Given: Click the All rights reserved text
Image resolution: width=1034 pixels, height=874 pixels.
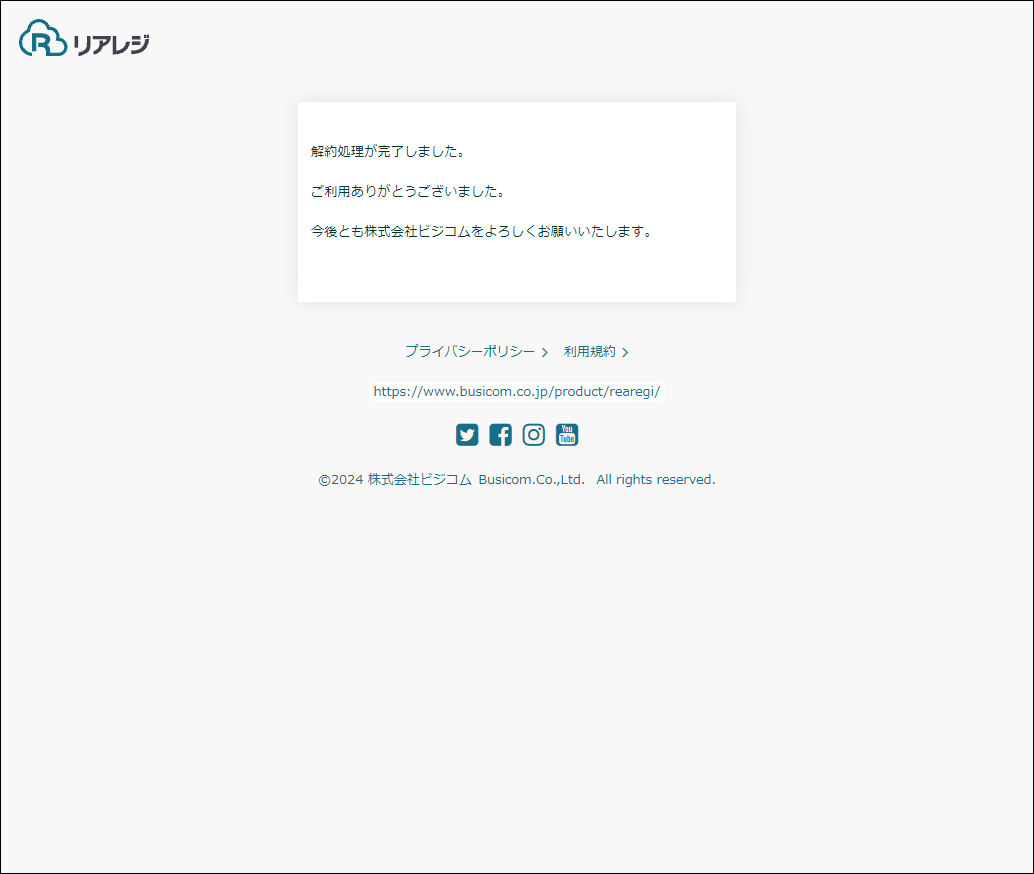Looking at the screenshot, I should (x=655, y=480).
